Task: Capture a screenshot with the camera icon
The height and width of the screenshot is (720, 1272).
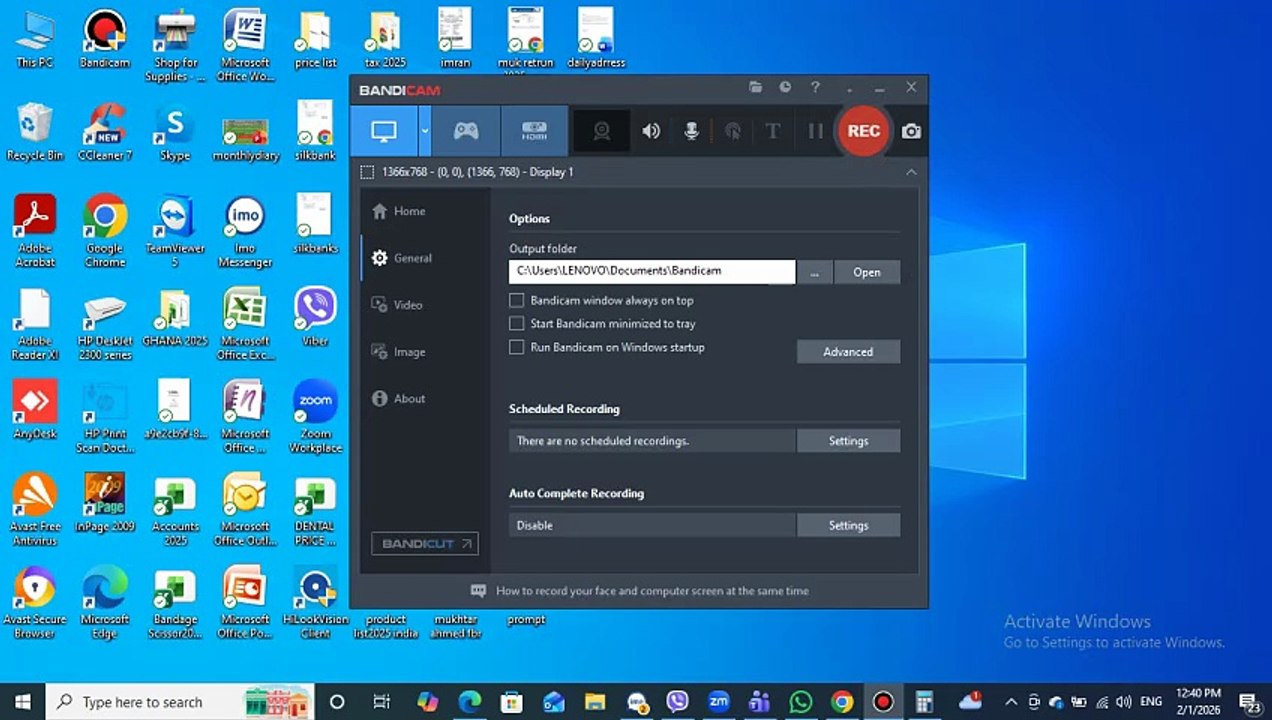Action: (911, 131)
